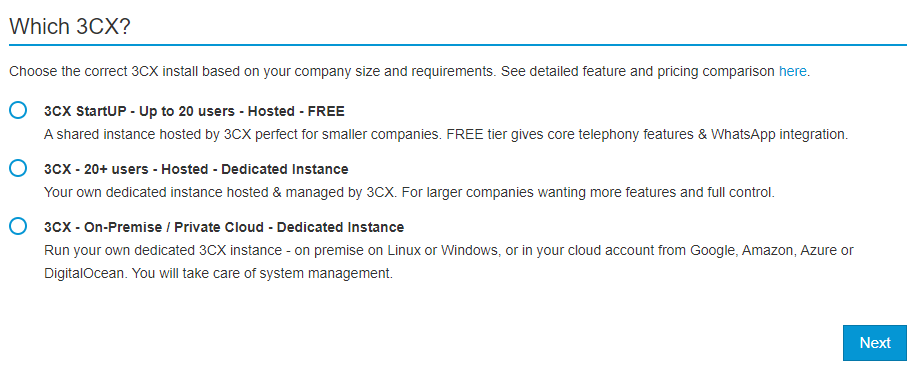Open the pricing comparison 'here' link
Viewport: 918px width, 377px height.
(x=793, y=72)
